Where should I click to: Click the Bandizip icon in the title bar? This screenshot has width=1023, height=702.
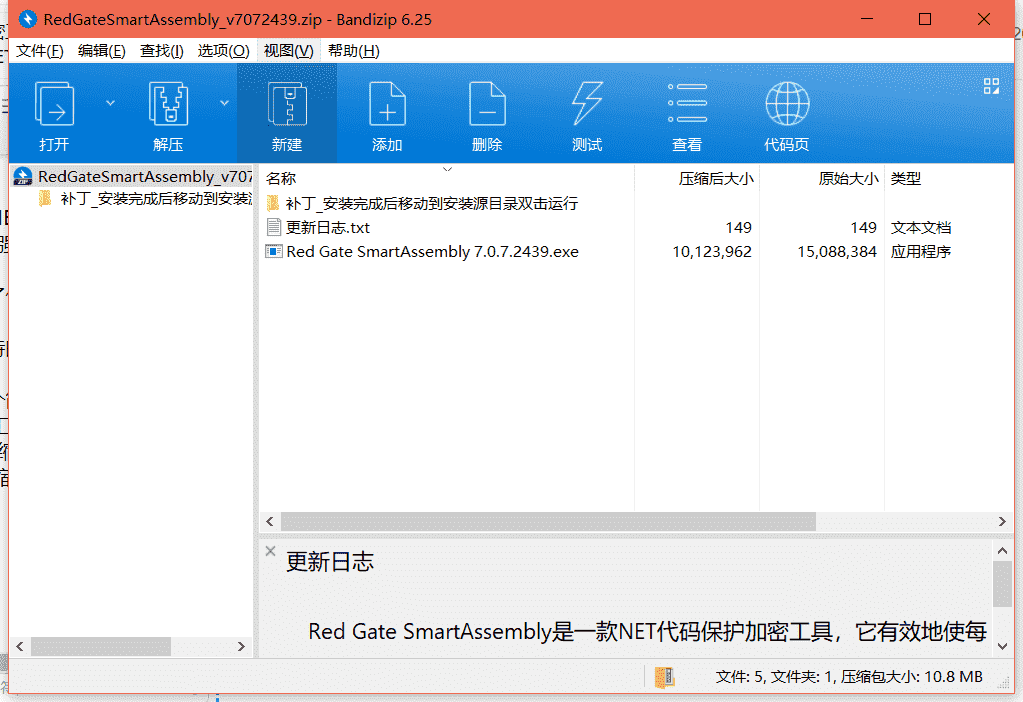tap(27, 19)
